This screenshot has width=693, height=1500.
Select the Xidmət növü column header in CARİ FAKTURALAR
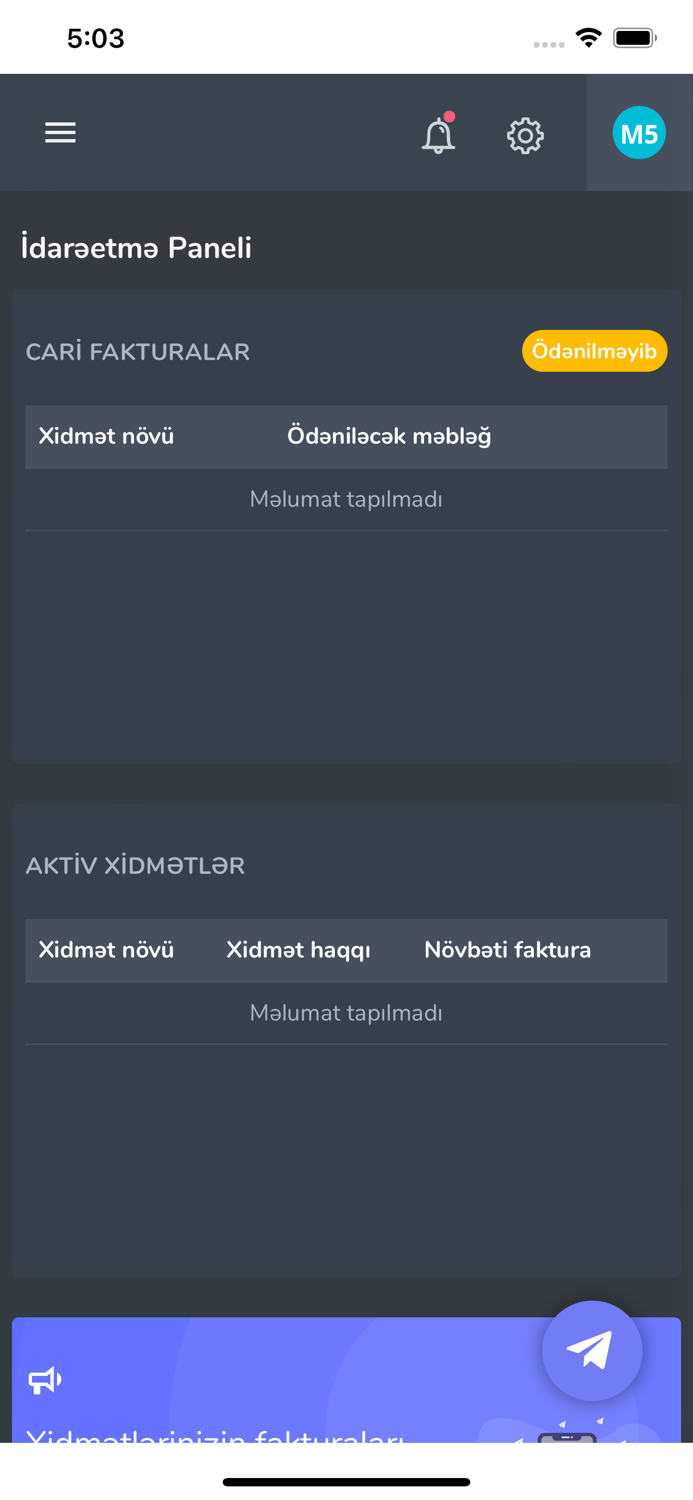105,437
